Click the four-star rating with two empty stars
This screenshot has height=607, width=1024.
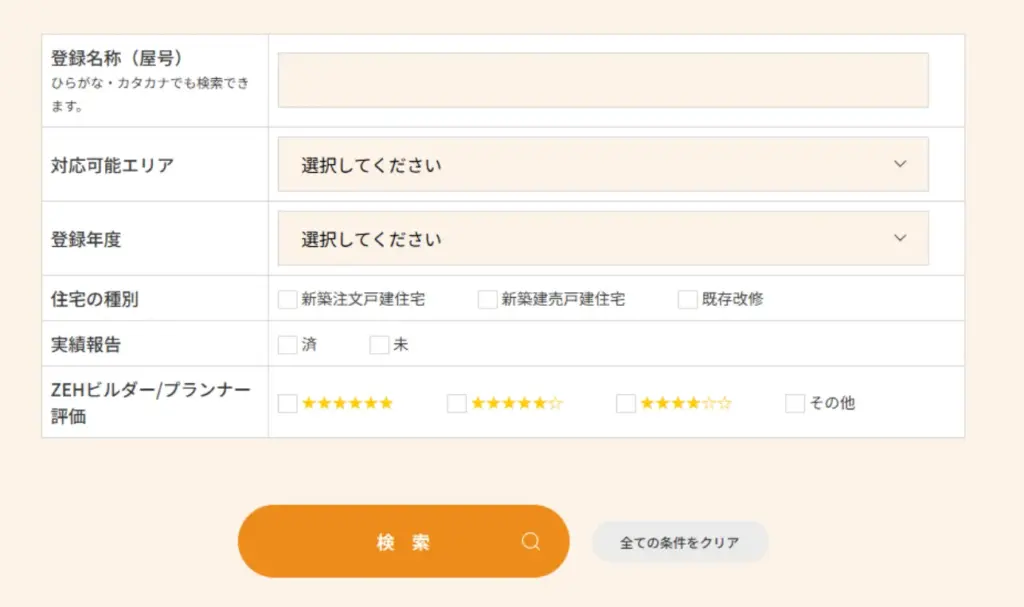click(686, 402)
